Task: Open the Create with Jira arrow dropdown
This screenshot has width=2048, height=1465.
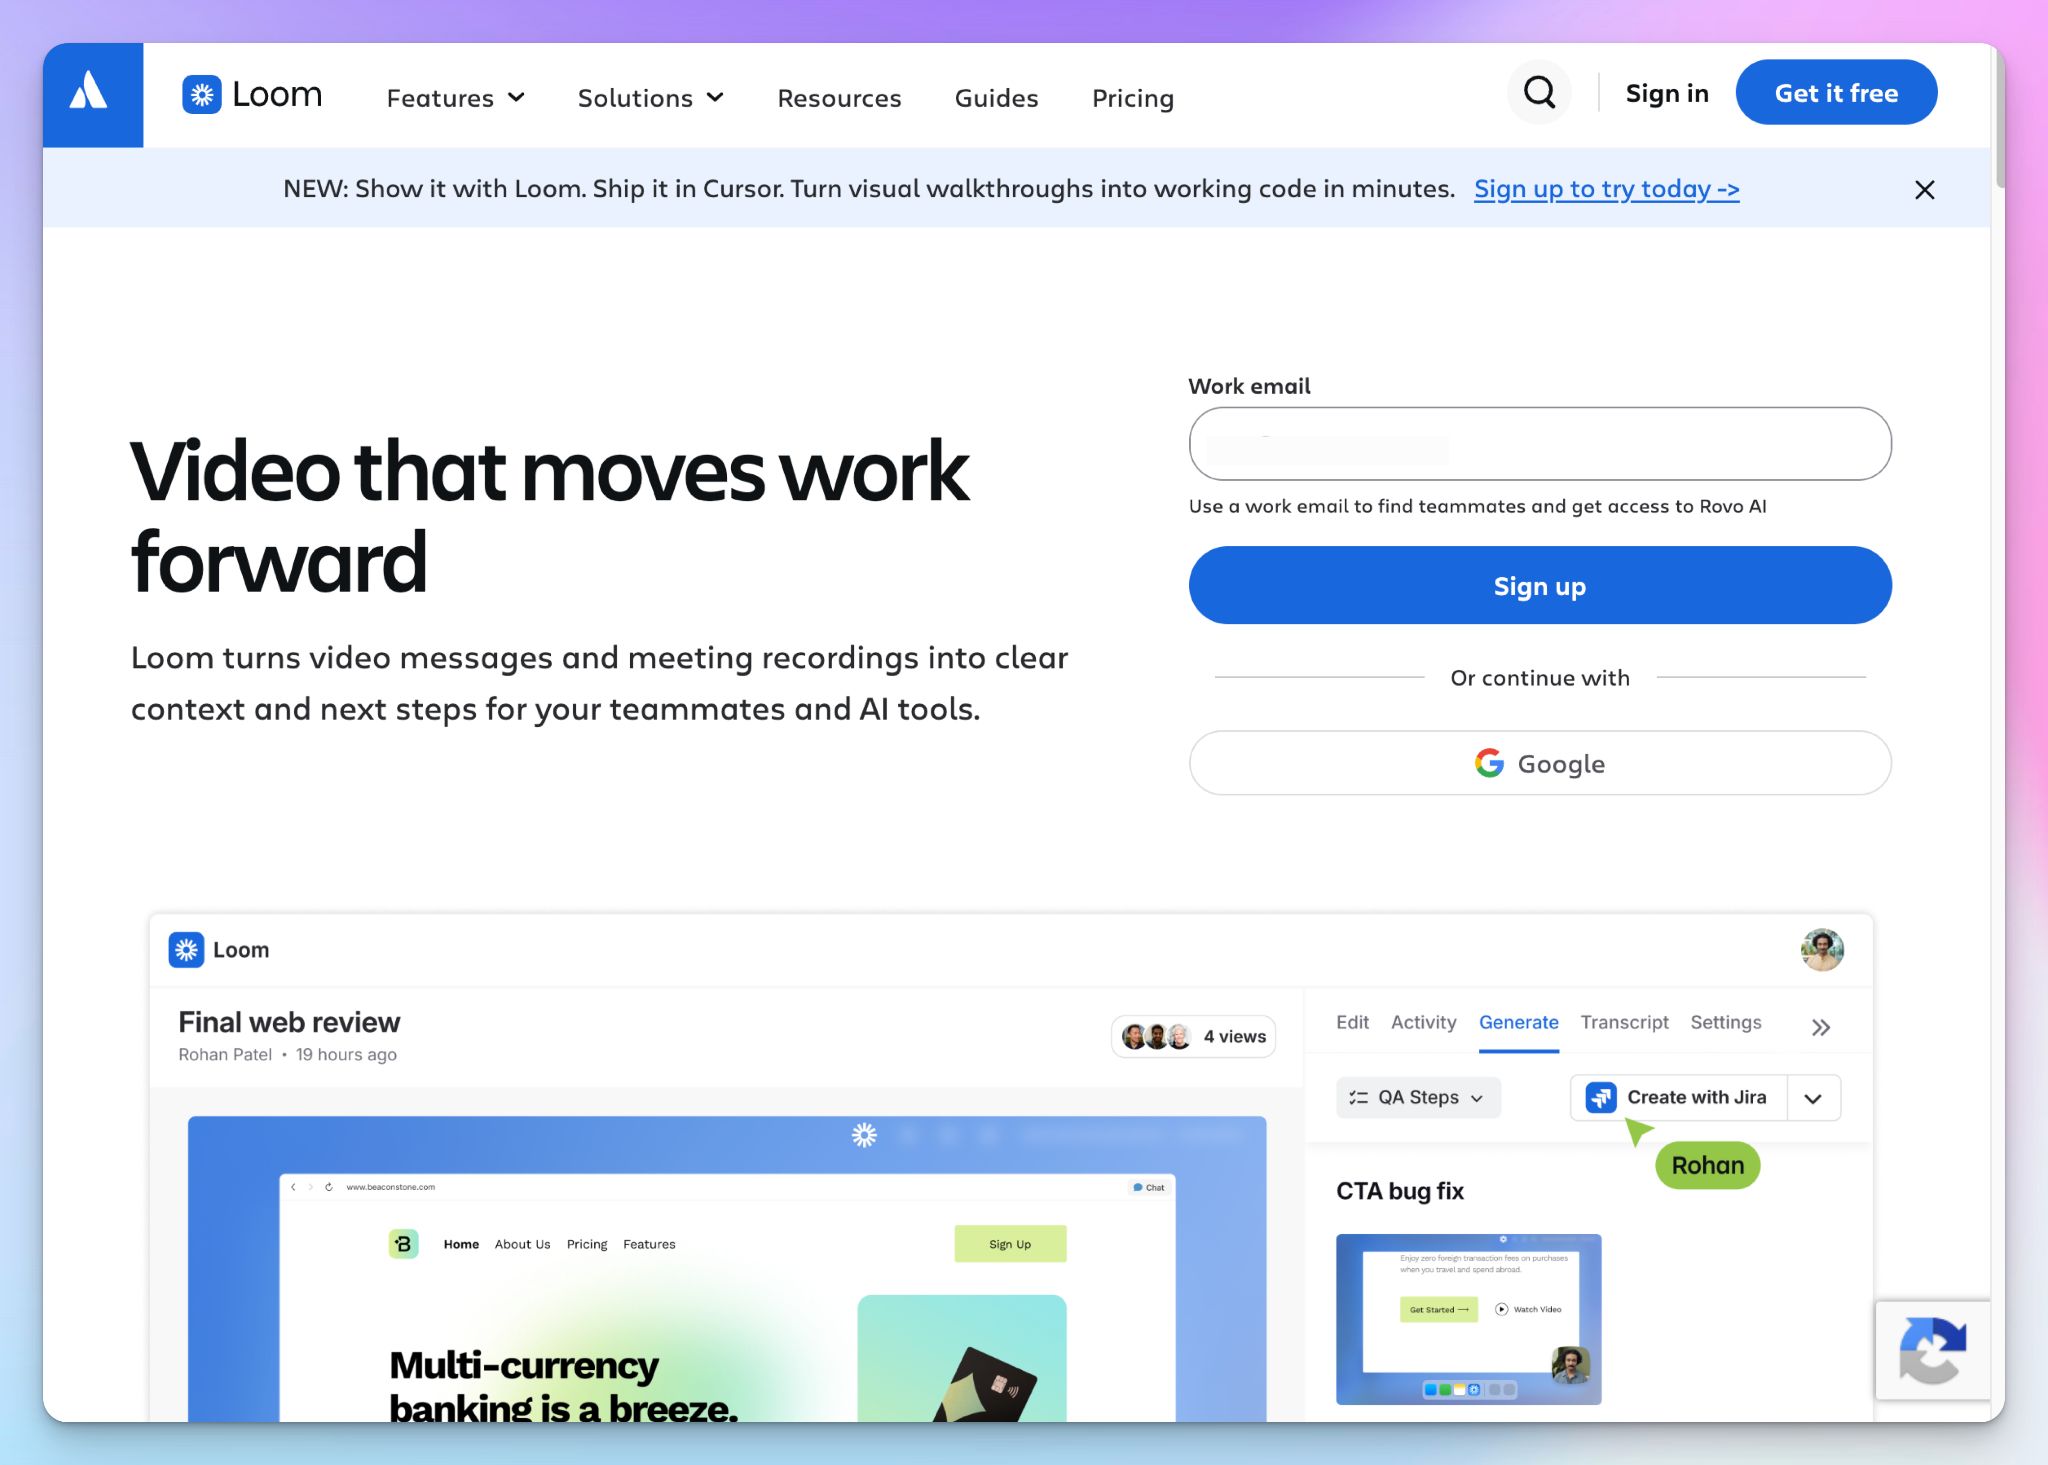Action: 1813,1098
